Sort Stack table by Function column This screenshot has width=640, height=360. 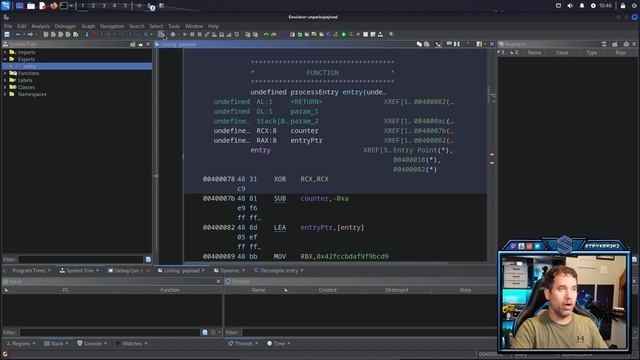tap(170, 290)
